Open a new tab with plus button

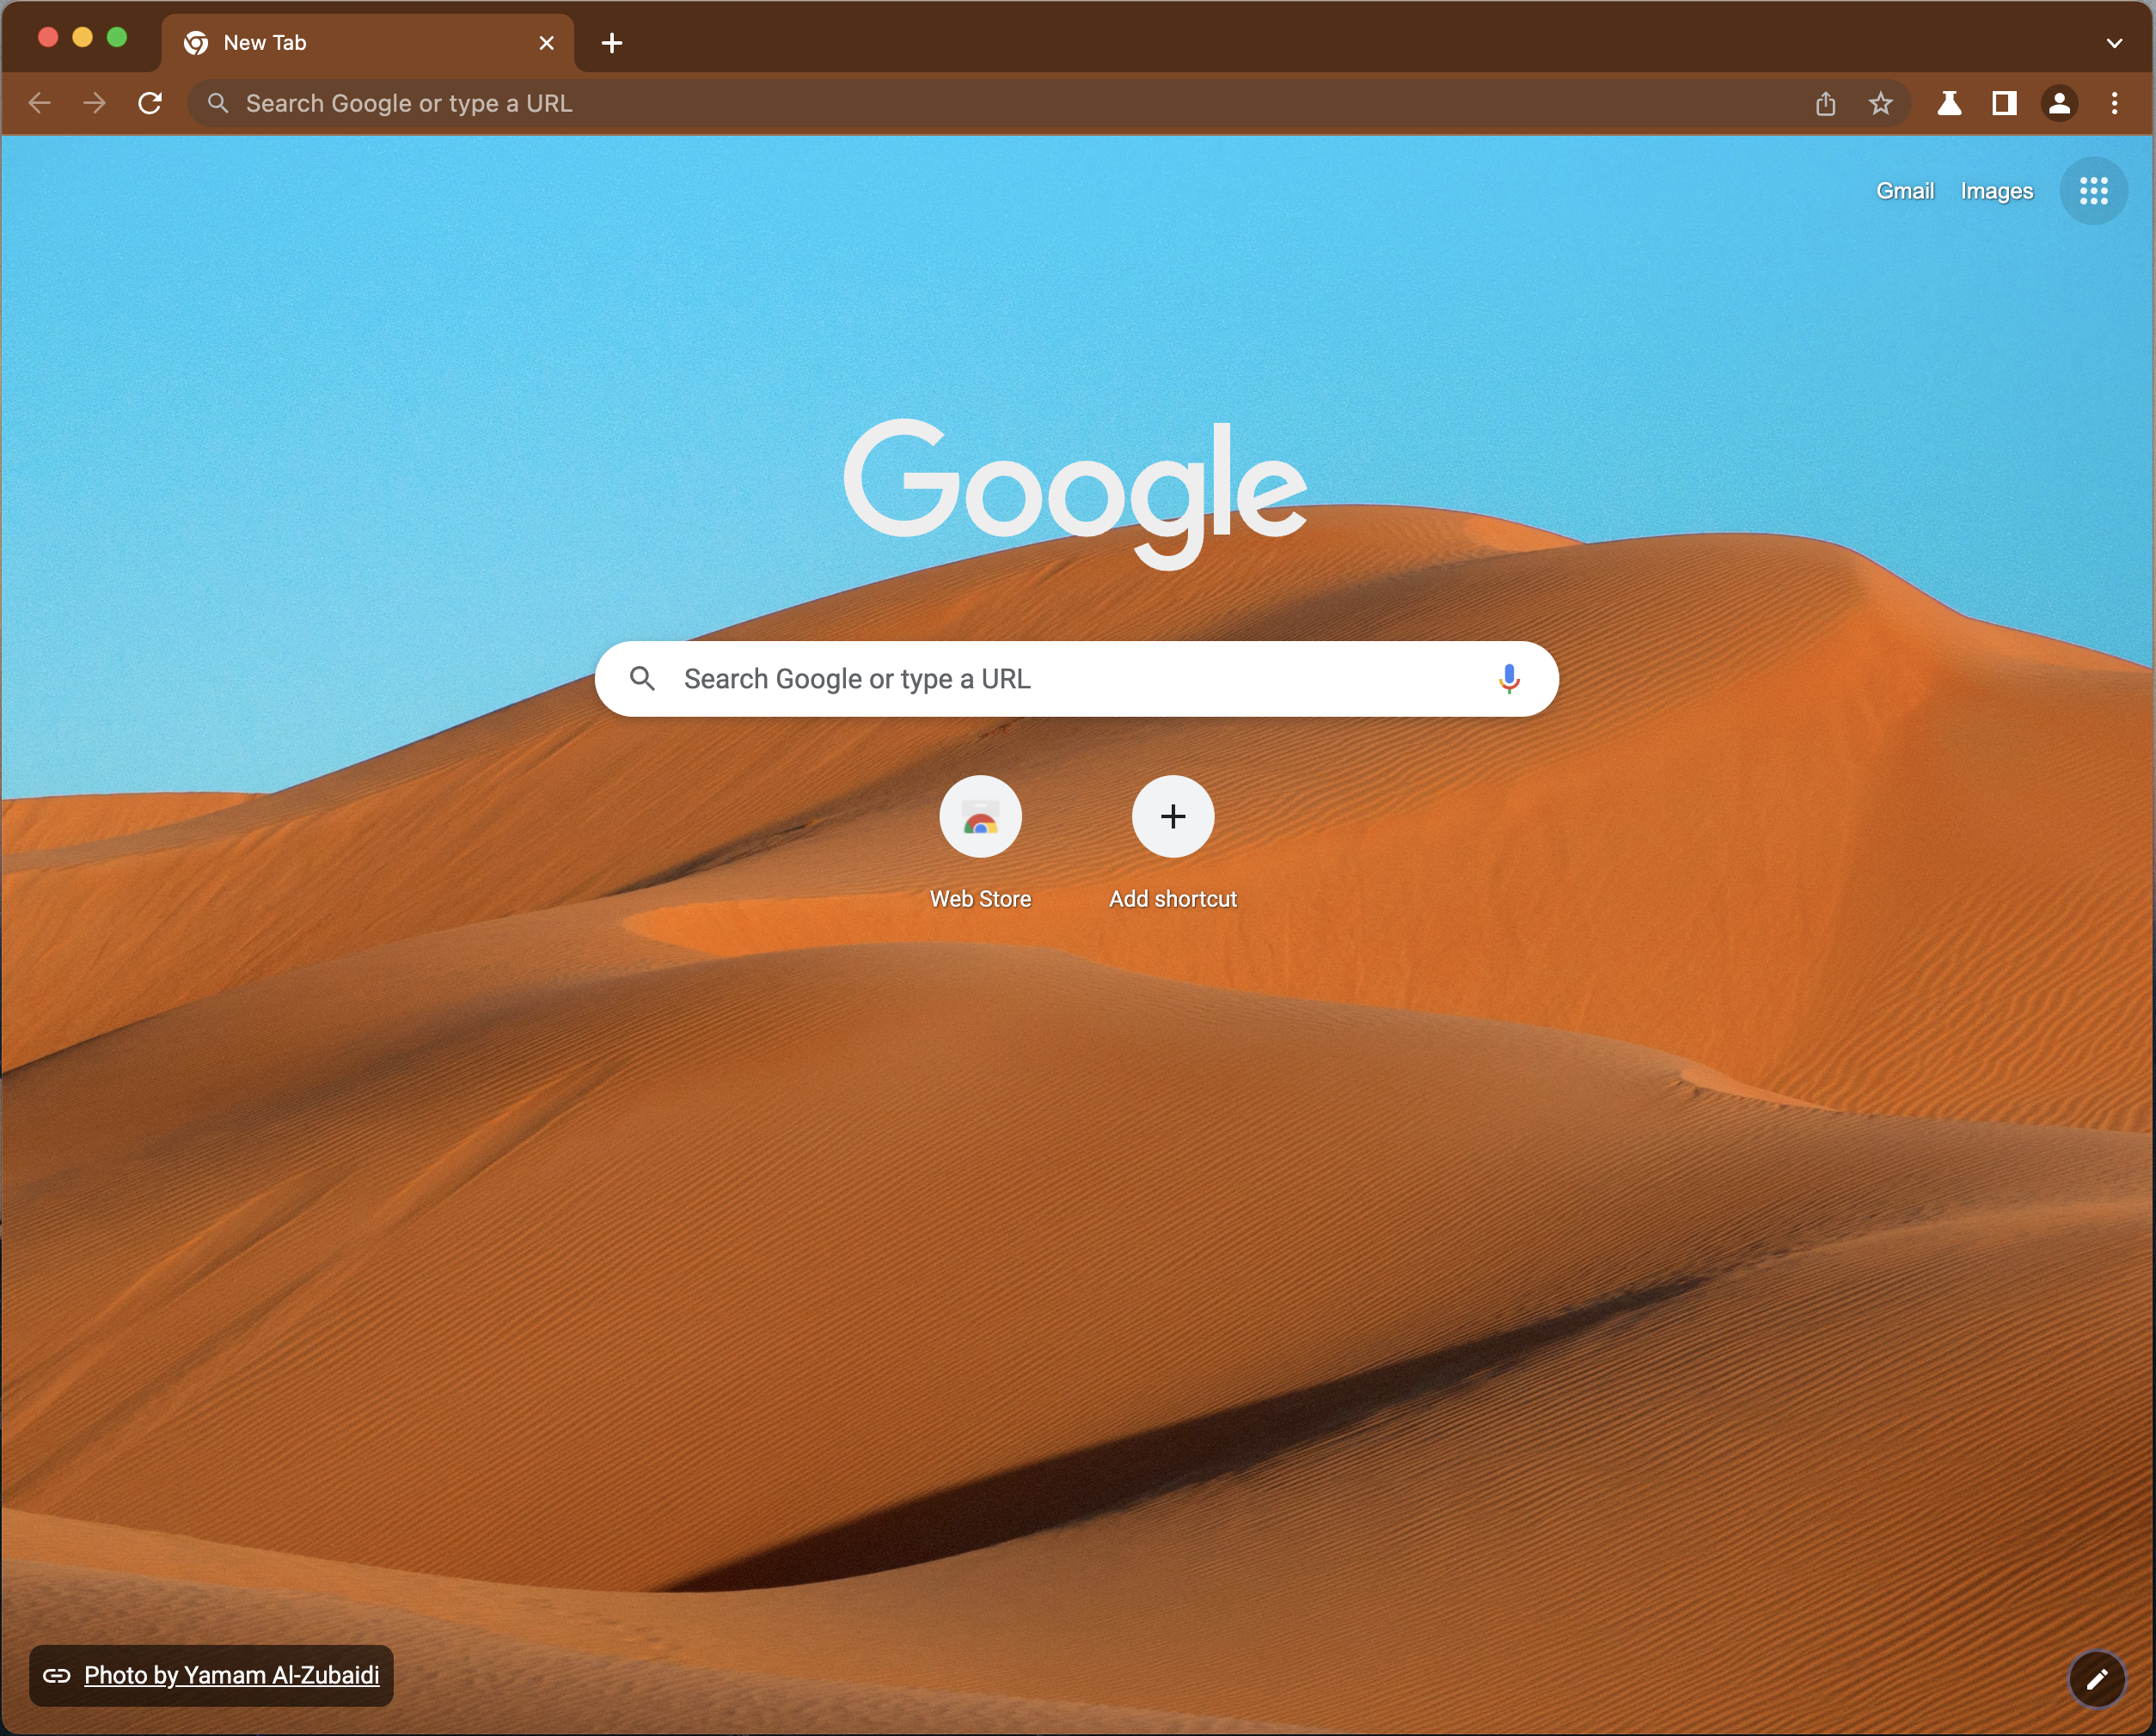tap(612, 43)
